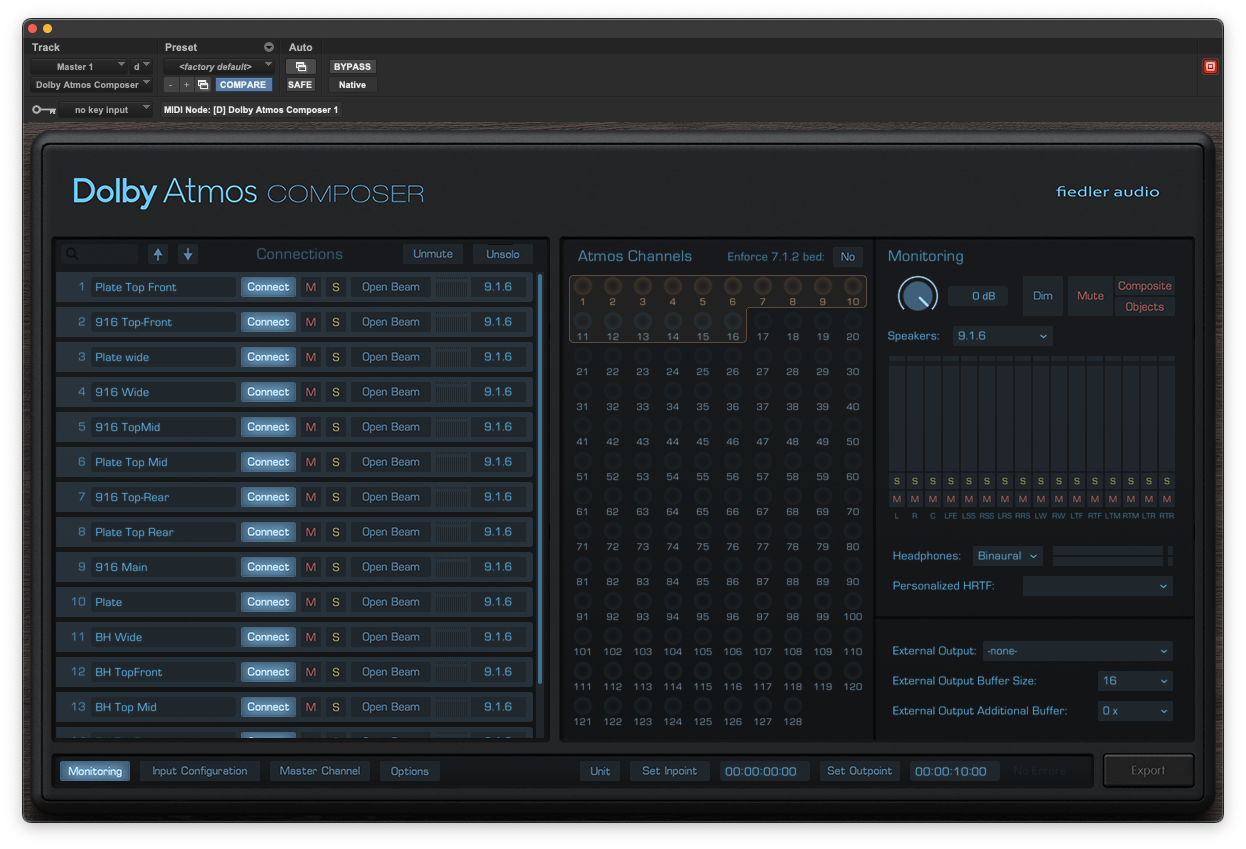Screen dimensions: 1246x849
Task: Select previous preset with minus button
Action: coord(170,85)
